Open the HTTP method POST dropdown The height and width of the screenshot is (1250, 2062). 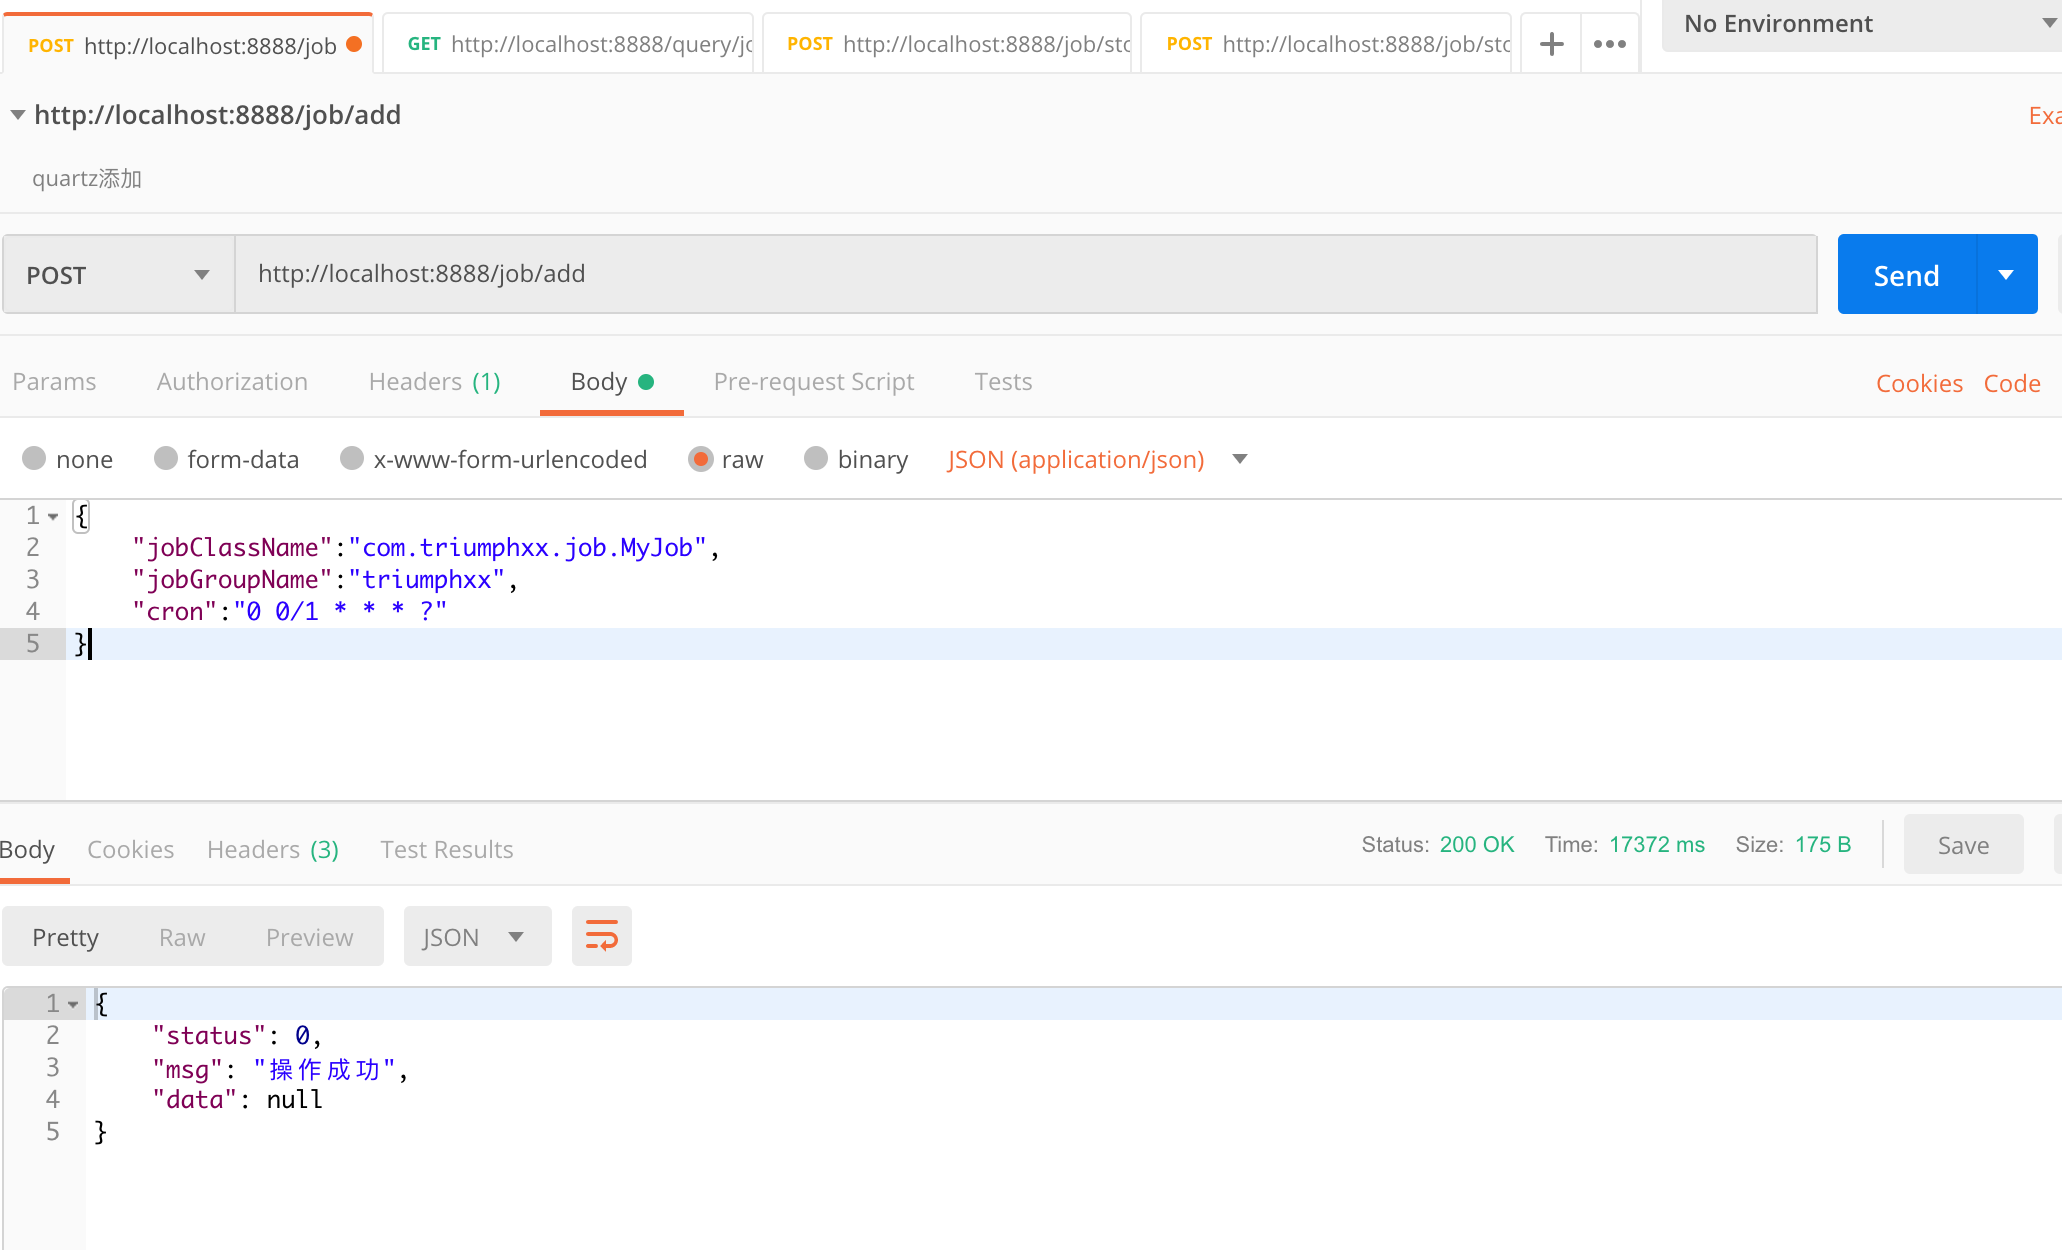118,274
